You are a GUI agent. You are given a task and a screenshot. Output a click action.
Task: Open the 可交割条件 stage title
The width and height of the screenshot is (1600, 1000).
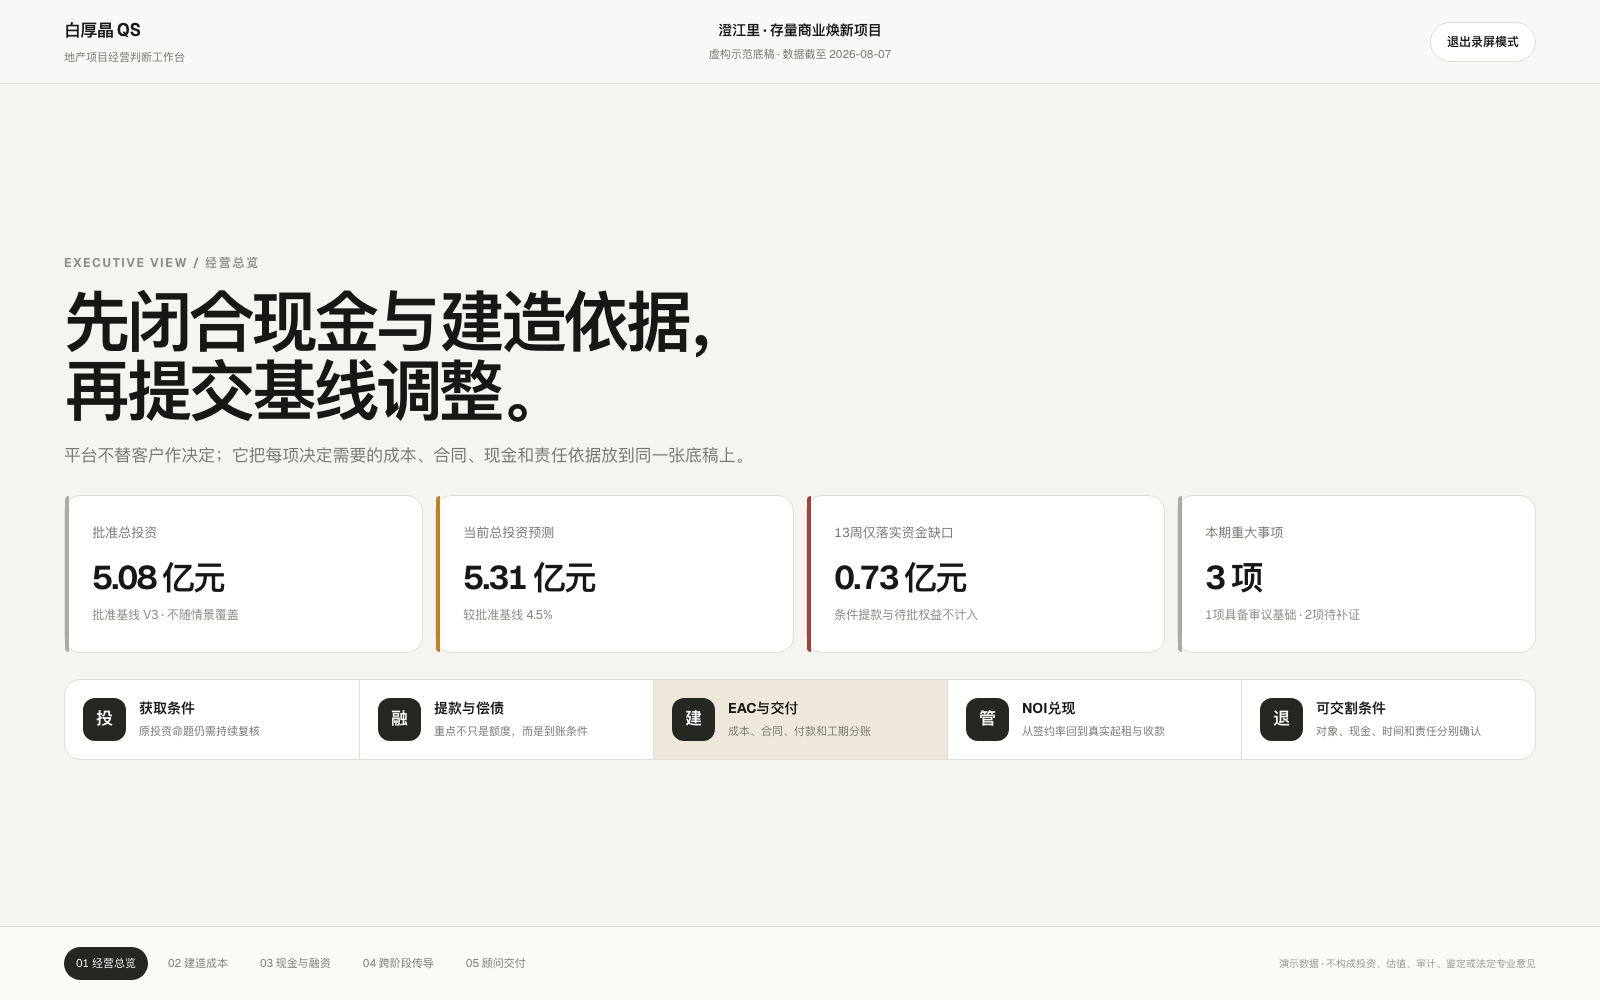1351,708
